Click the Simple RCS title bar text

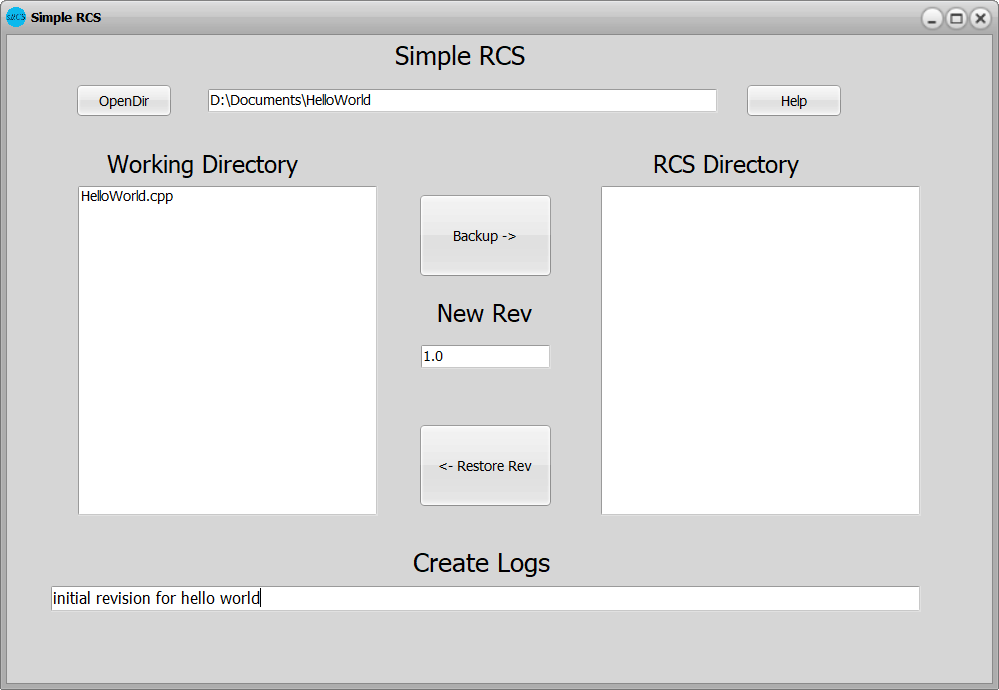pyautogui.click(x=66, y=18)
